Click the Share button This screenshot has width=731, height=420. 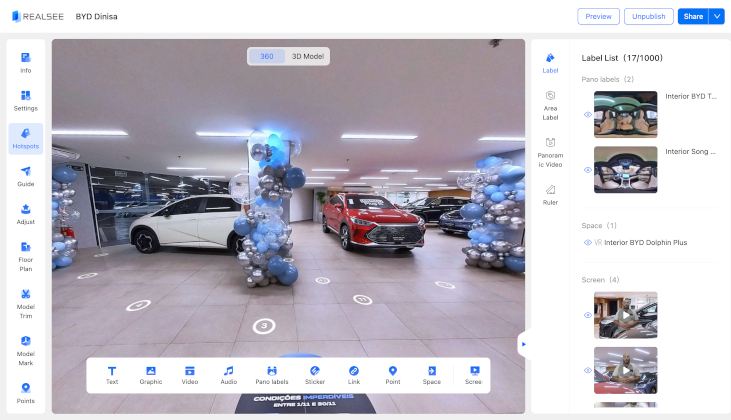(693, 16)
